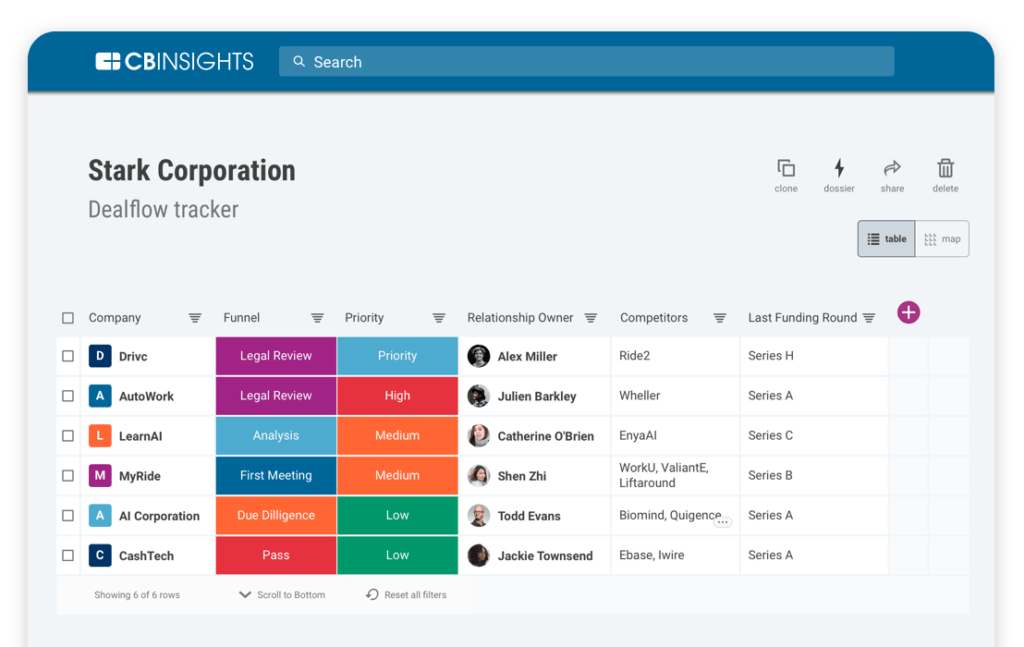Viewport: 1024px width, 647px height.
Task: Click the MyRide company M icon
Action: [x=100, y=475]
